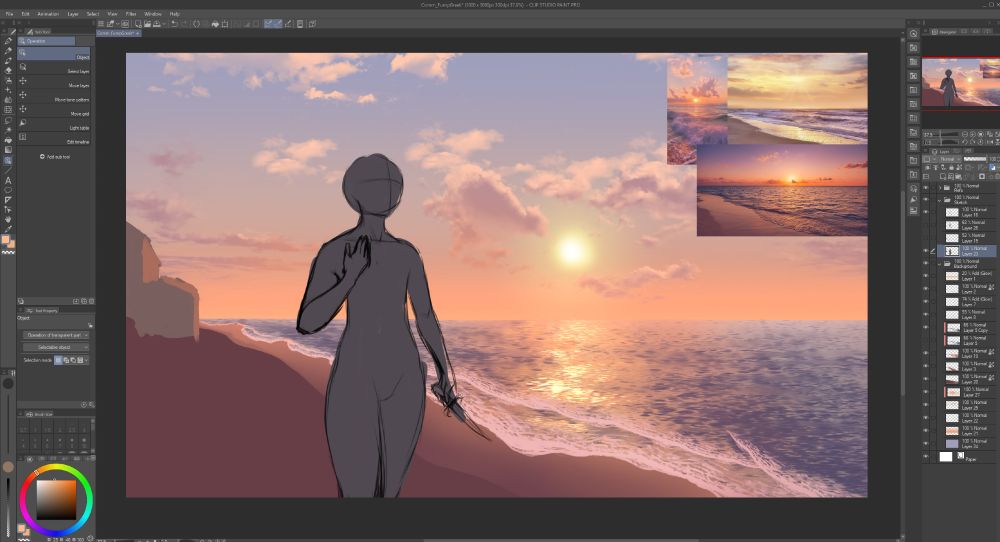Click the Add sub tool button
Image resolution: width=1000 pixels, height=542 pixels.
coord(55,156)
